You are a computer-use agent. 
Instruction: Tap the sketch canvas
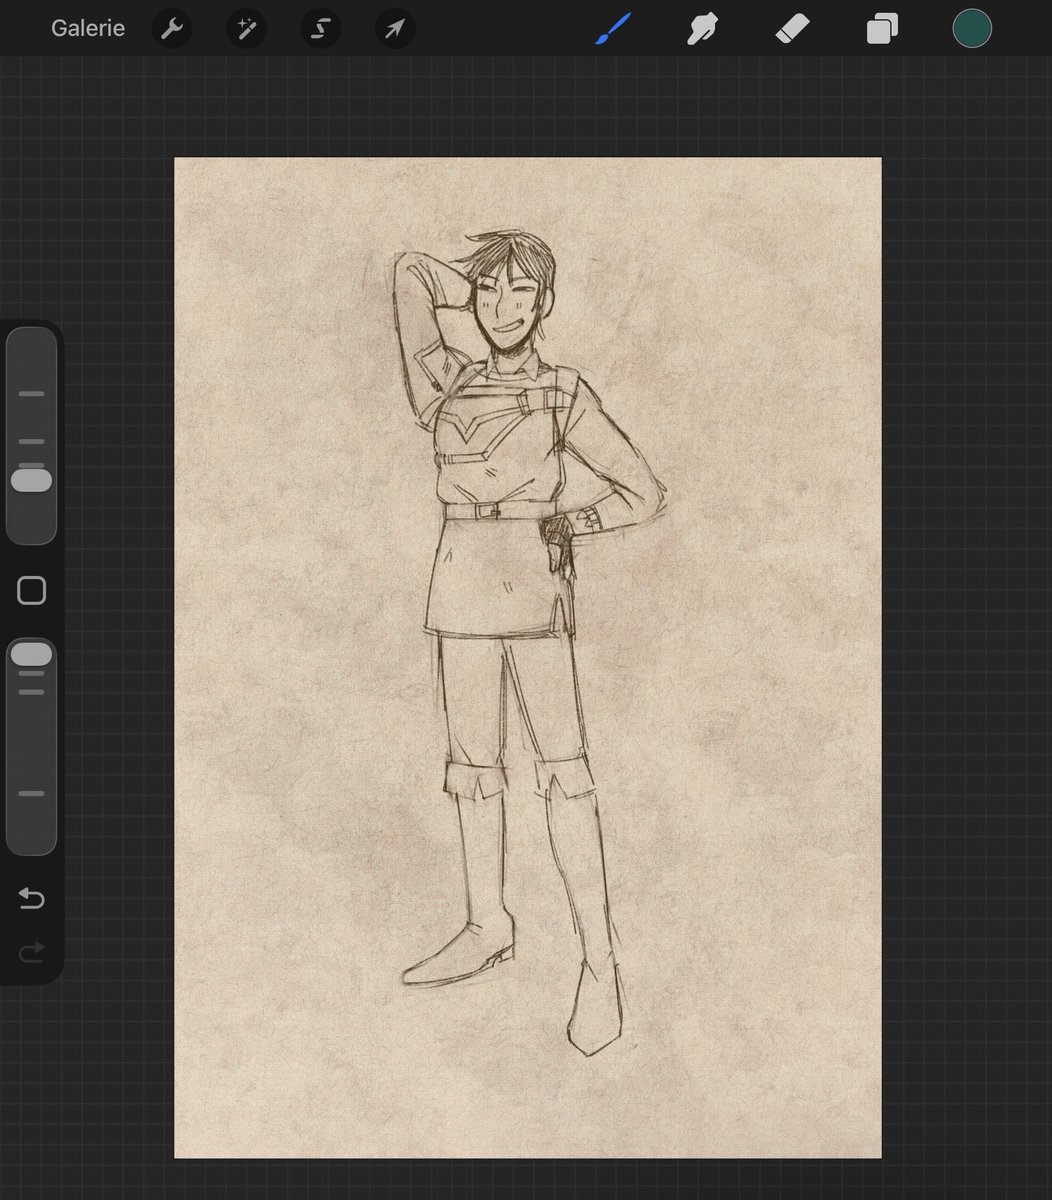pos(528,657)
